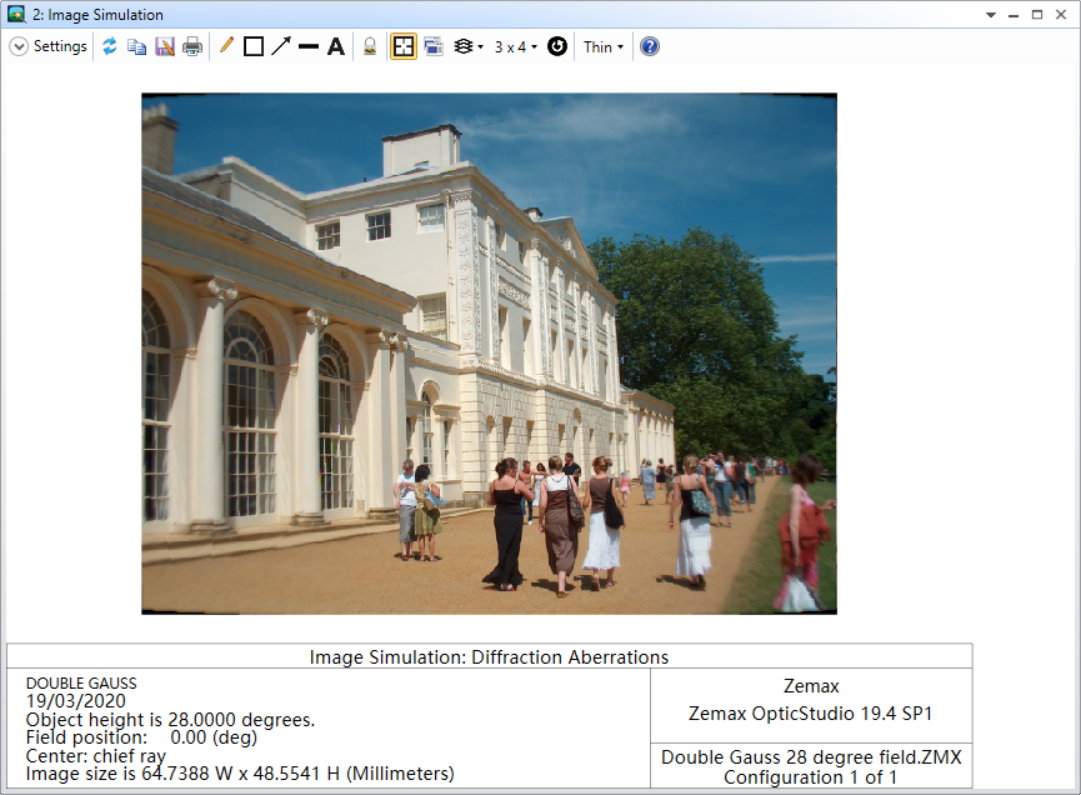Select the pencil annotation tool
The height and width of the screenshot is (795, 1081).
tap(226, 46)
